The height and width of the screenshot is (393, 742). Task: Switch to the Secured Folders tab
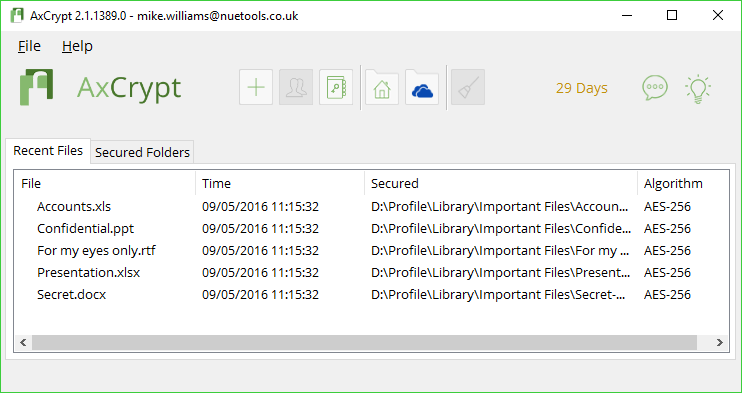click(x=142, y=152)
